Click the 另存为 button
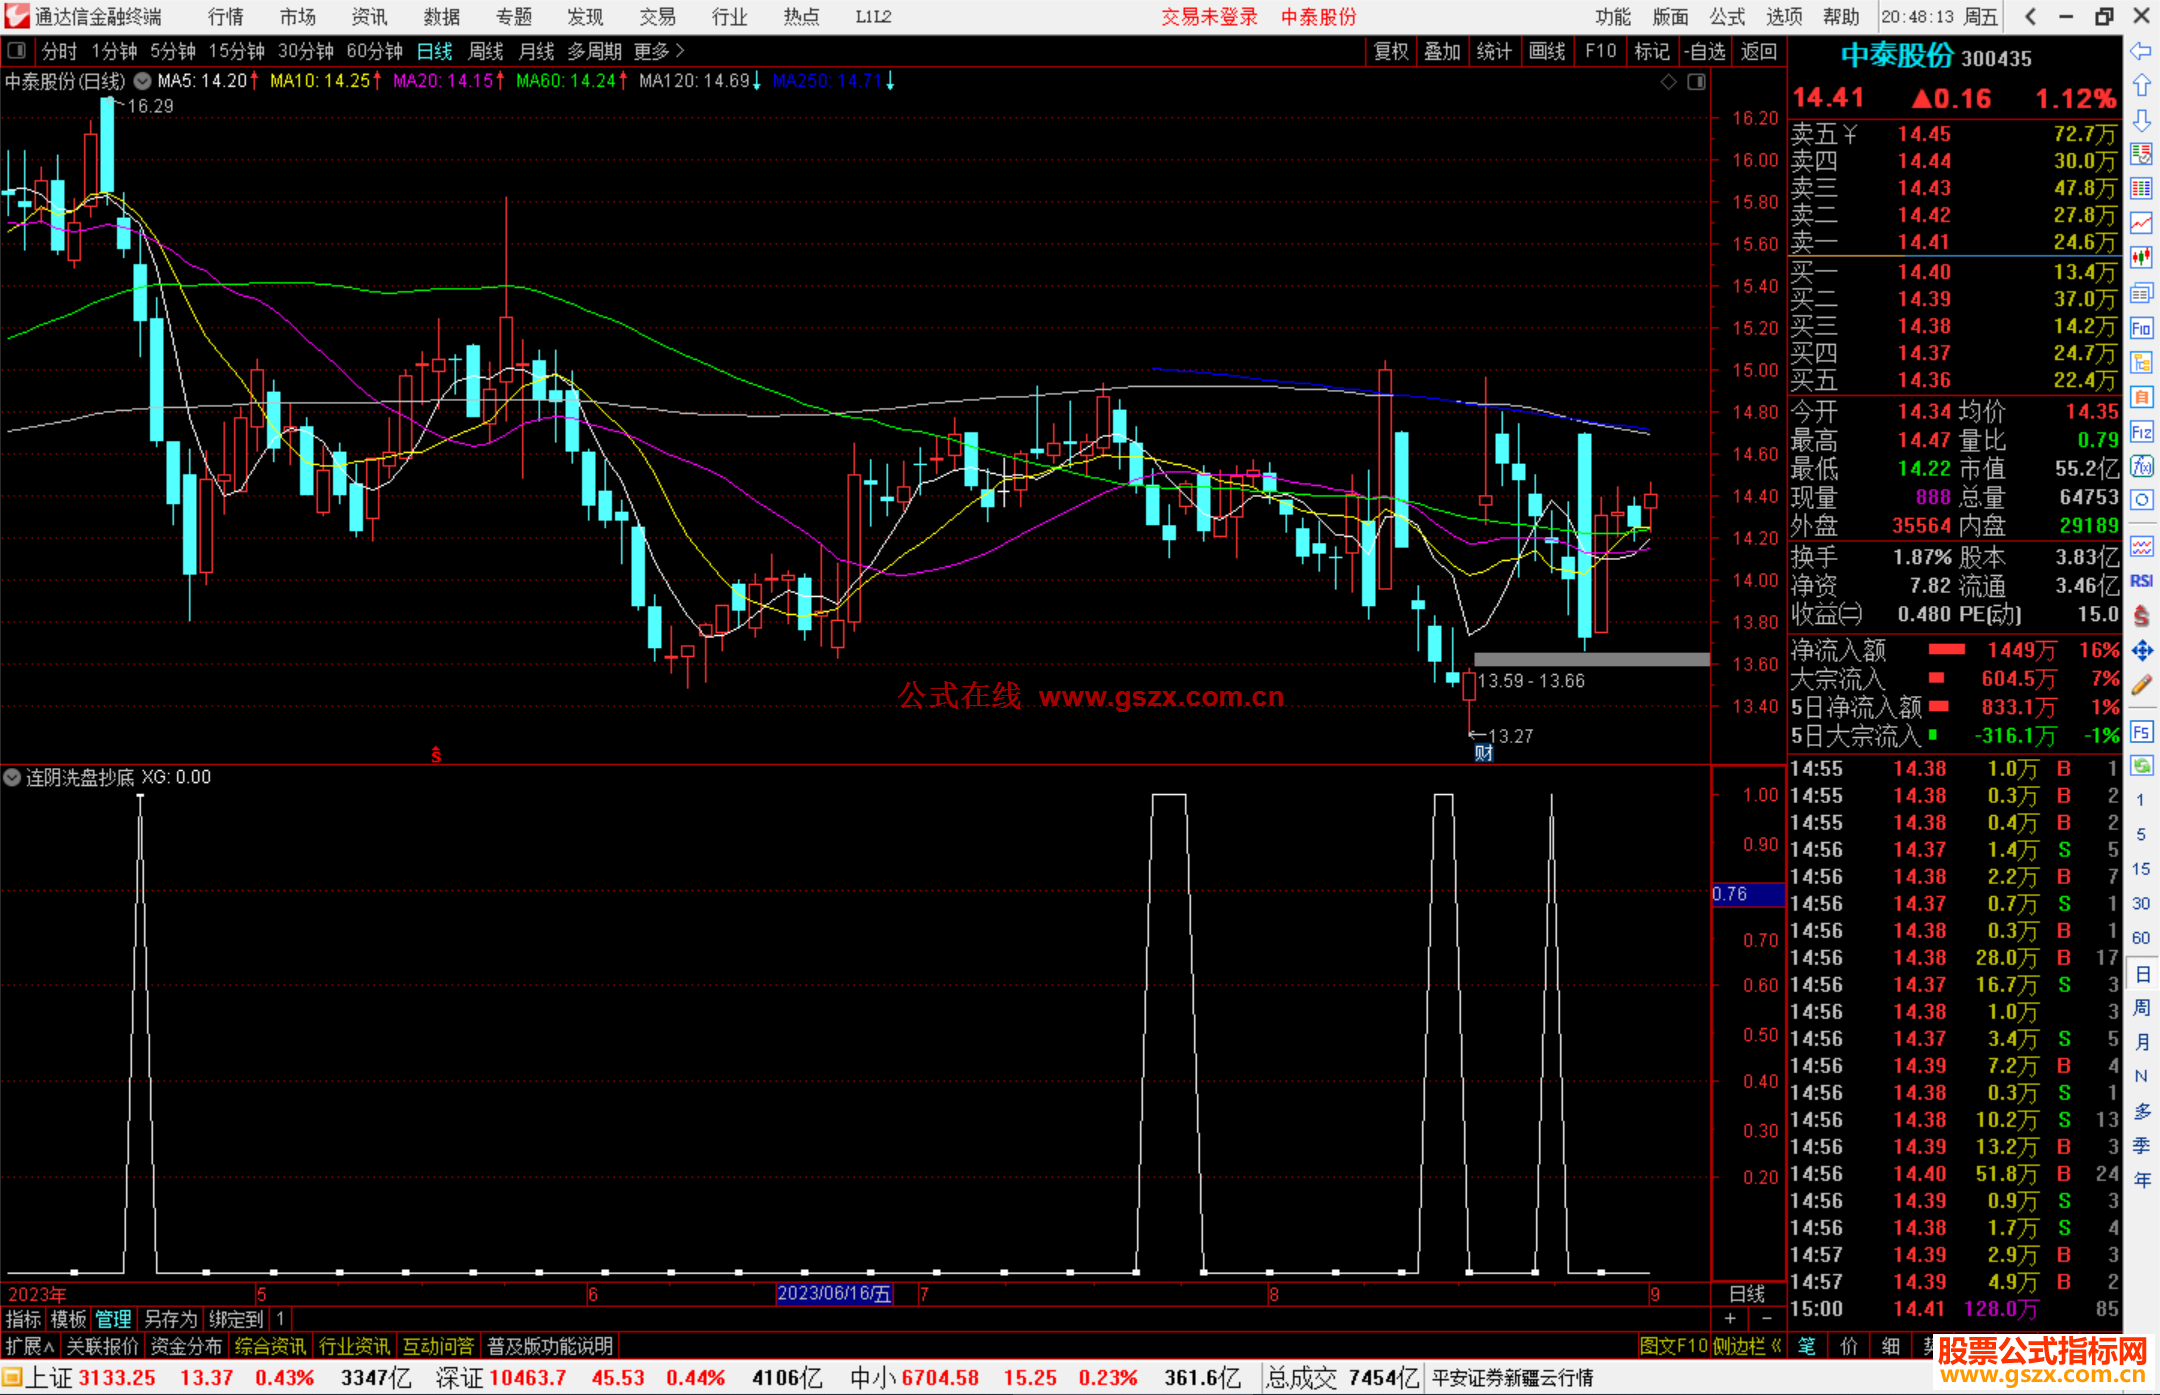This screenshot has width=2160, height=1395. pyautogui.click(x=170, y=1319)
